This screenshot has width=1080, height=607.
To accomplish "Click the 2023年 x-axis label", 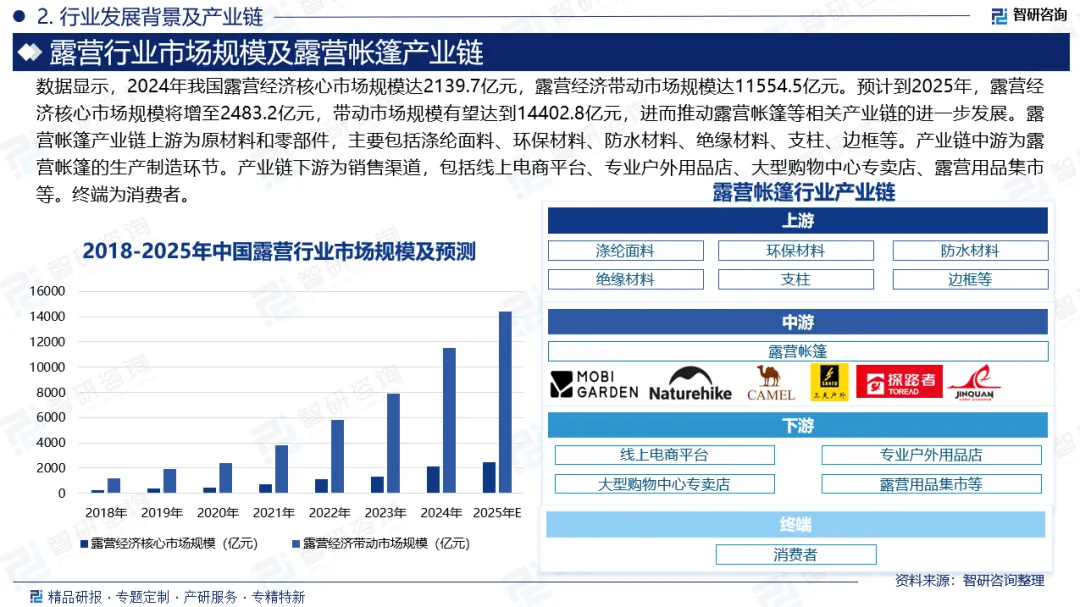I will point(385,513).
